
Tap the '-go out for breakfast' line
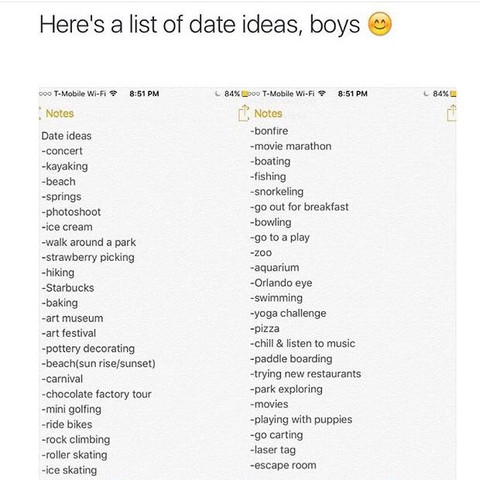click(x=299, y=207)
